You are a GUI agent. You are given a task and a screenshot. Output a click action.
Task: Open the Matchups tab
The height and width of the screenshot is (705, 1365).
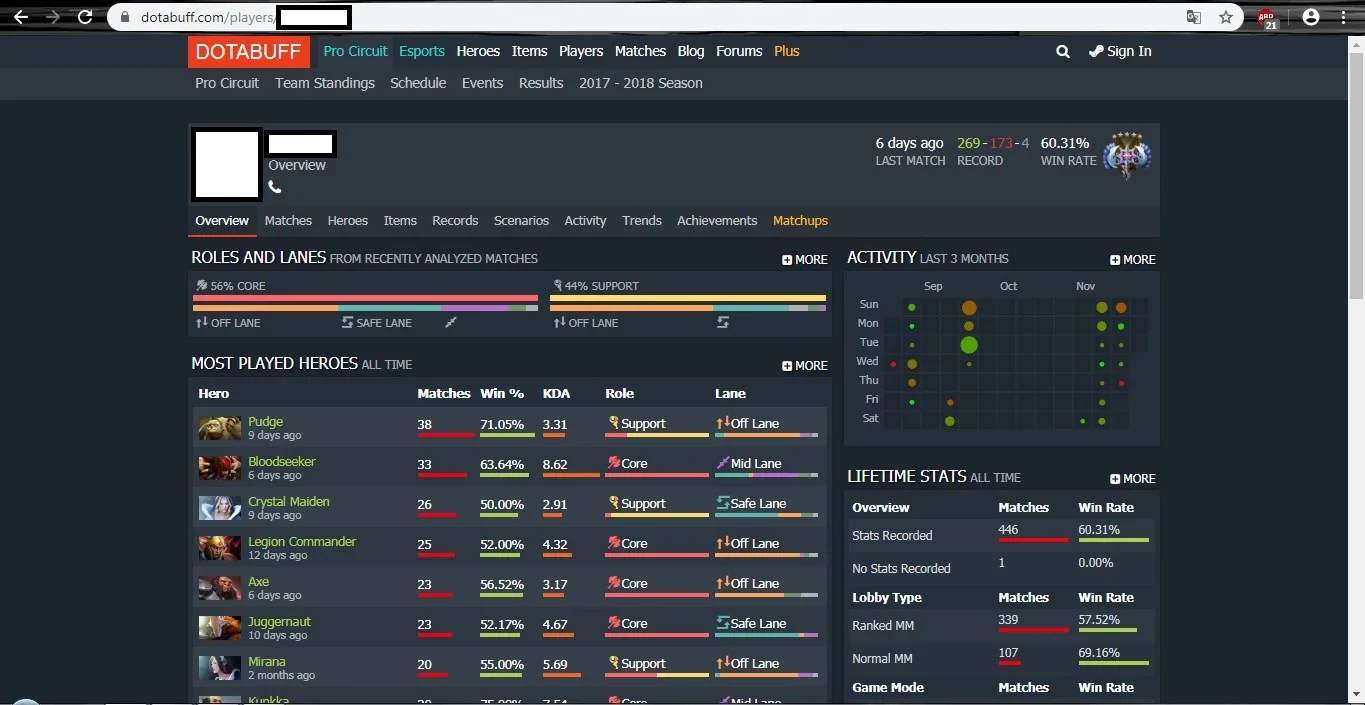point(800,220)
